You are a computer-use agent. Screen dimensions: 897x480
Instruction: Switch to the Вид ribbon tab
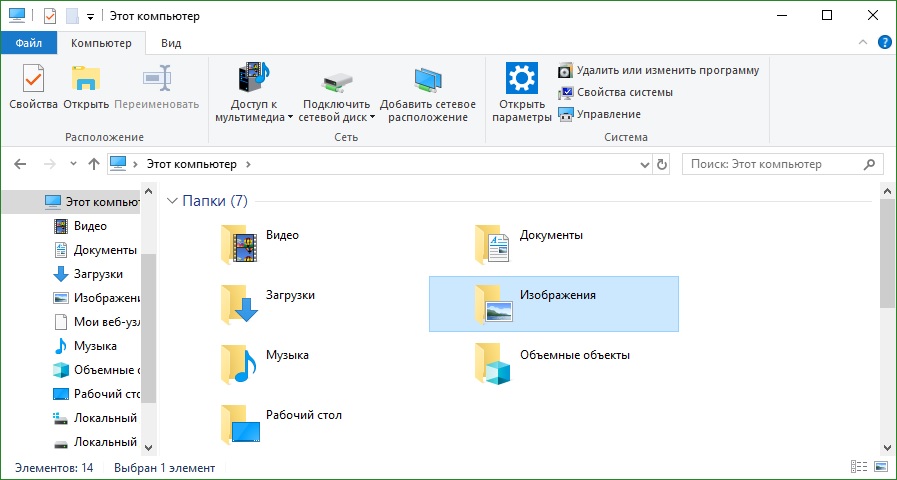click(171, 43)
